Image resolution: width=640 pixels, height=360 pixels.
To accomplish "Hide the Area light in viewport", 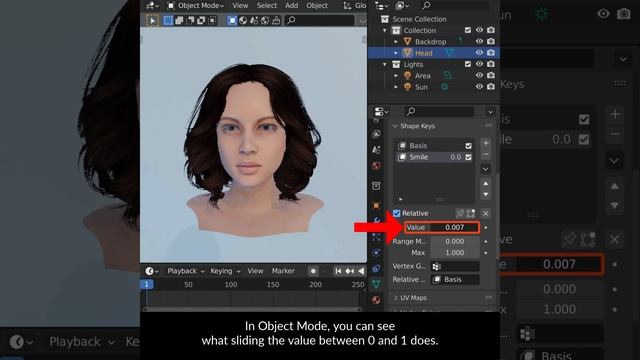I will pos(479,76).
